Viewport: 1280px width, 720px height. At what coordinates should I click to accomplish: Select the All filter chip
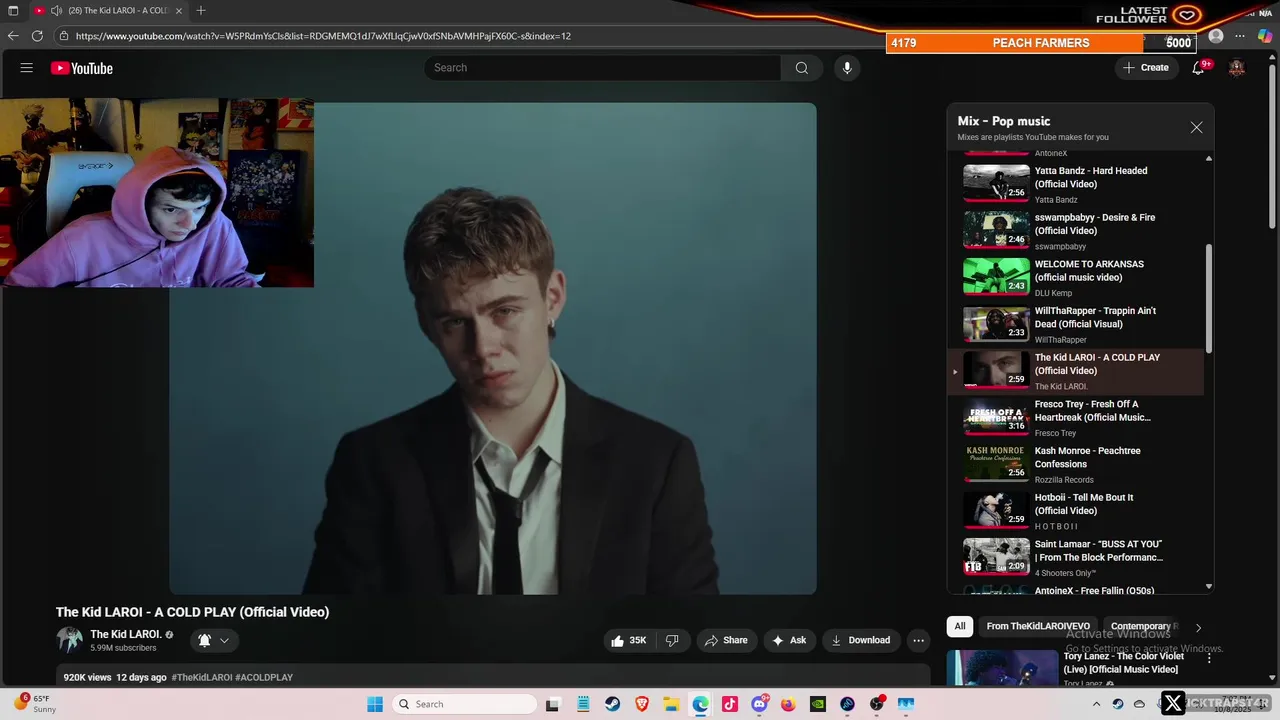[x=959, y=626]
